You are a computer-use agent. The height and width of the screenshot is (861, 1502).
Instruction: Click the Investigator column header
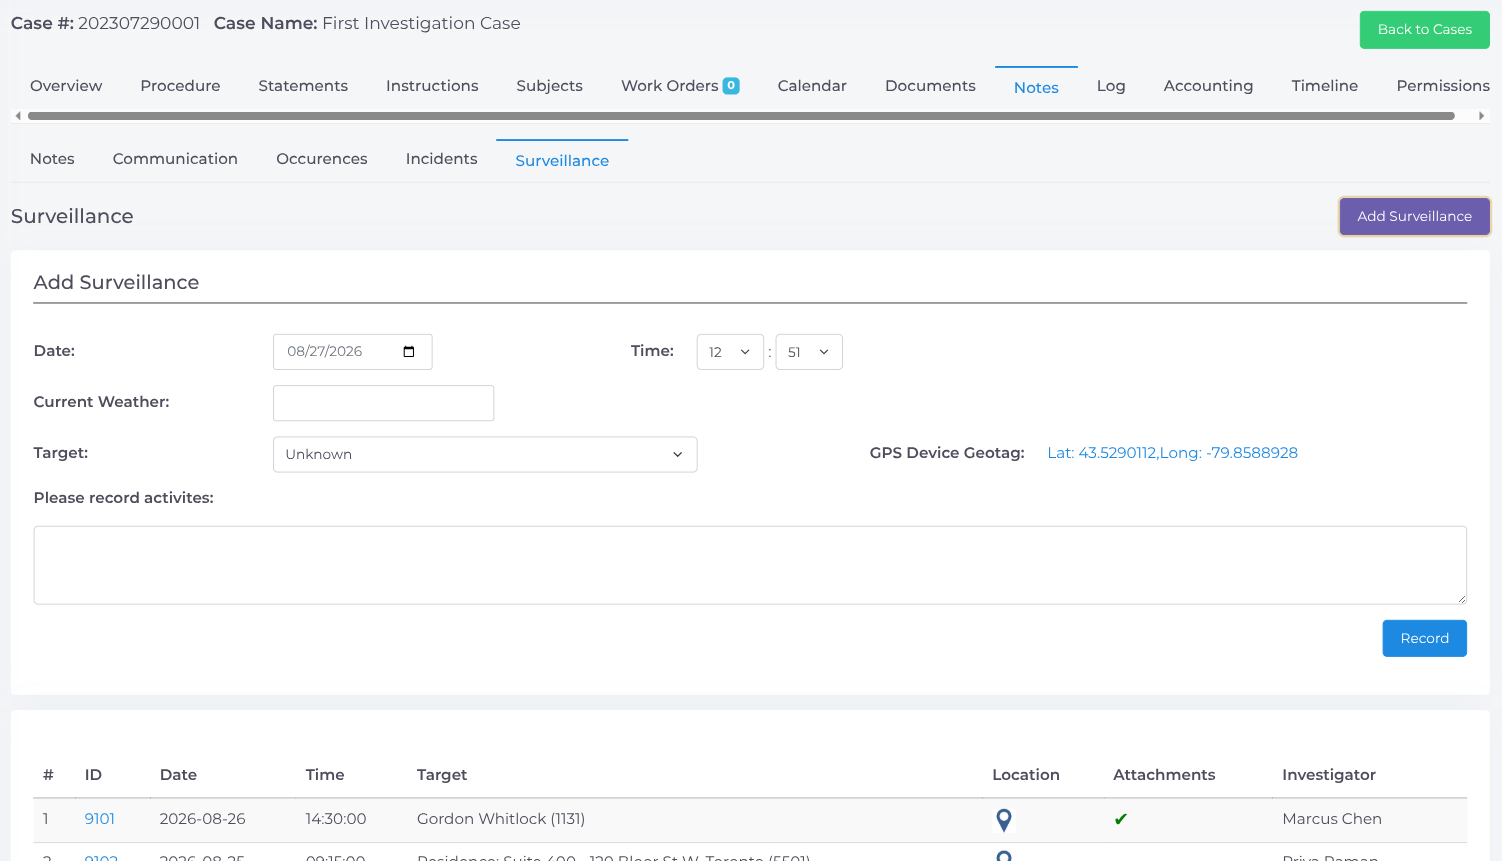(x=1329, y=775)
